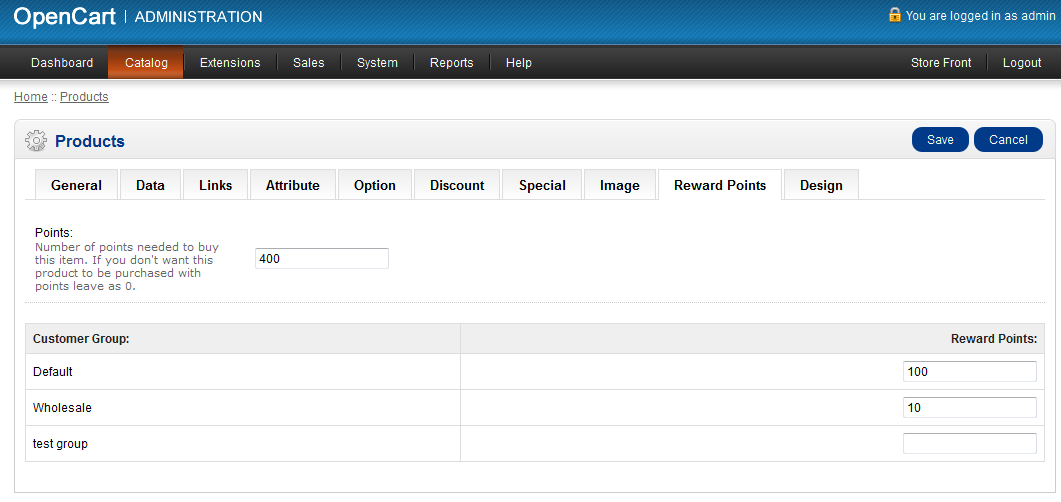This screenshot has height=502, width=1061.
Task: Click the Logout link
Action: [x=1022, y=63]
